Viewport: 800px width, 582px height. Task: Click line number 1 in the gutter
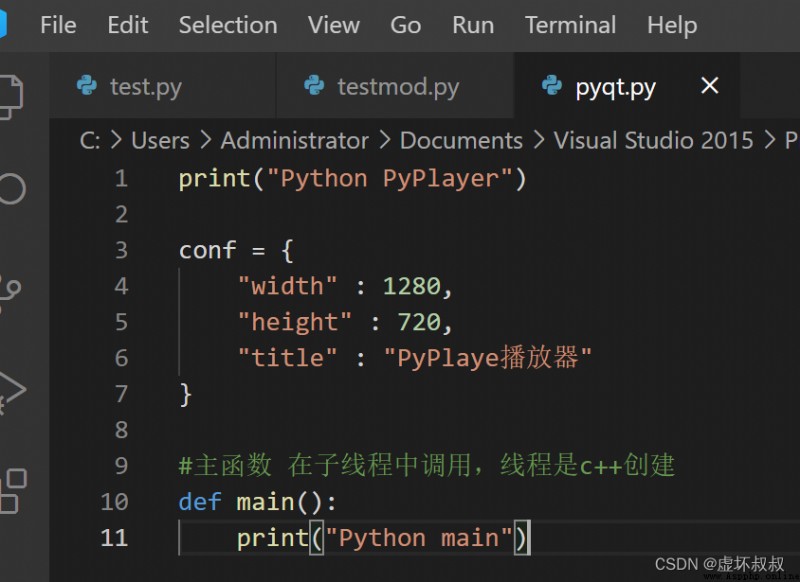tap(121, 179)
